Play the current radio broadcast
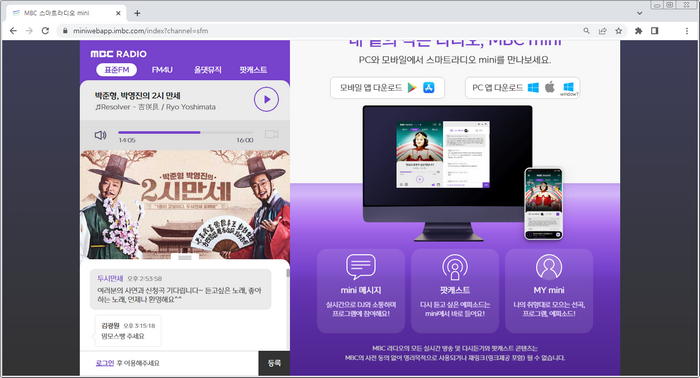Viewport: 700px width, 378px height. click(x=267, y=100)
